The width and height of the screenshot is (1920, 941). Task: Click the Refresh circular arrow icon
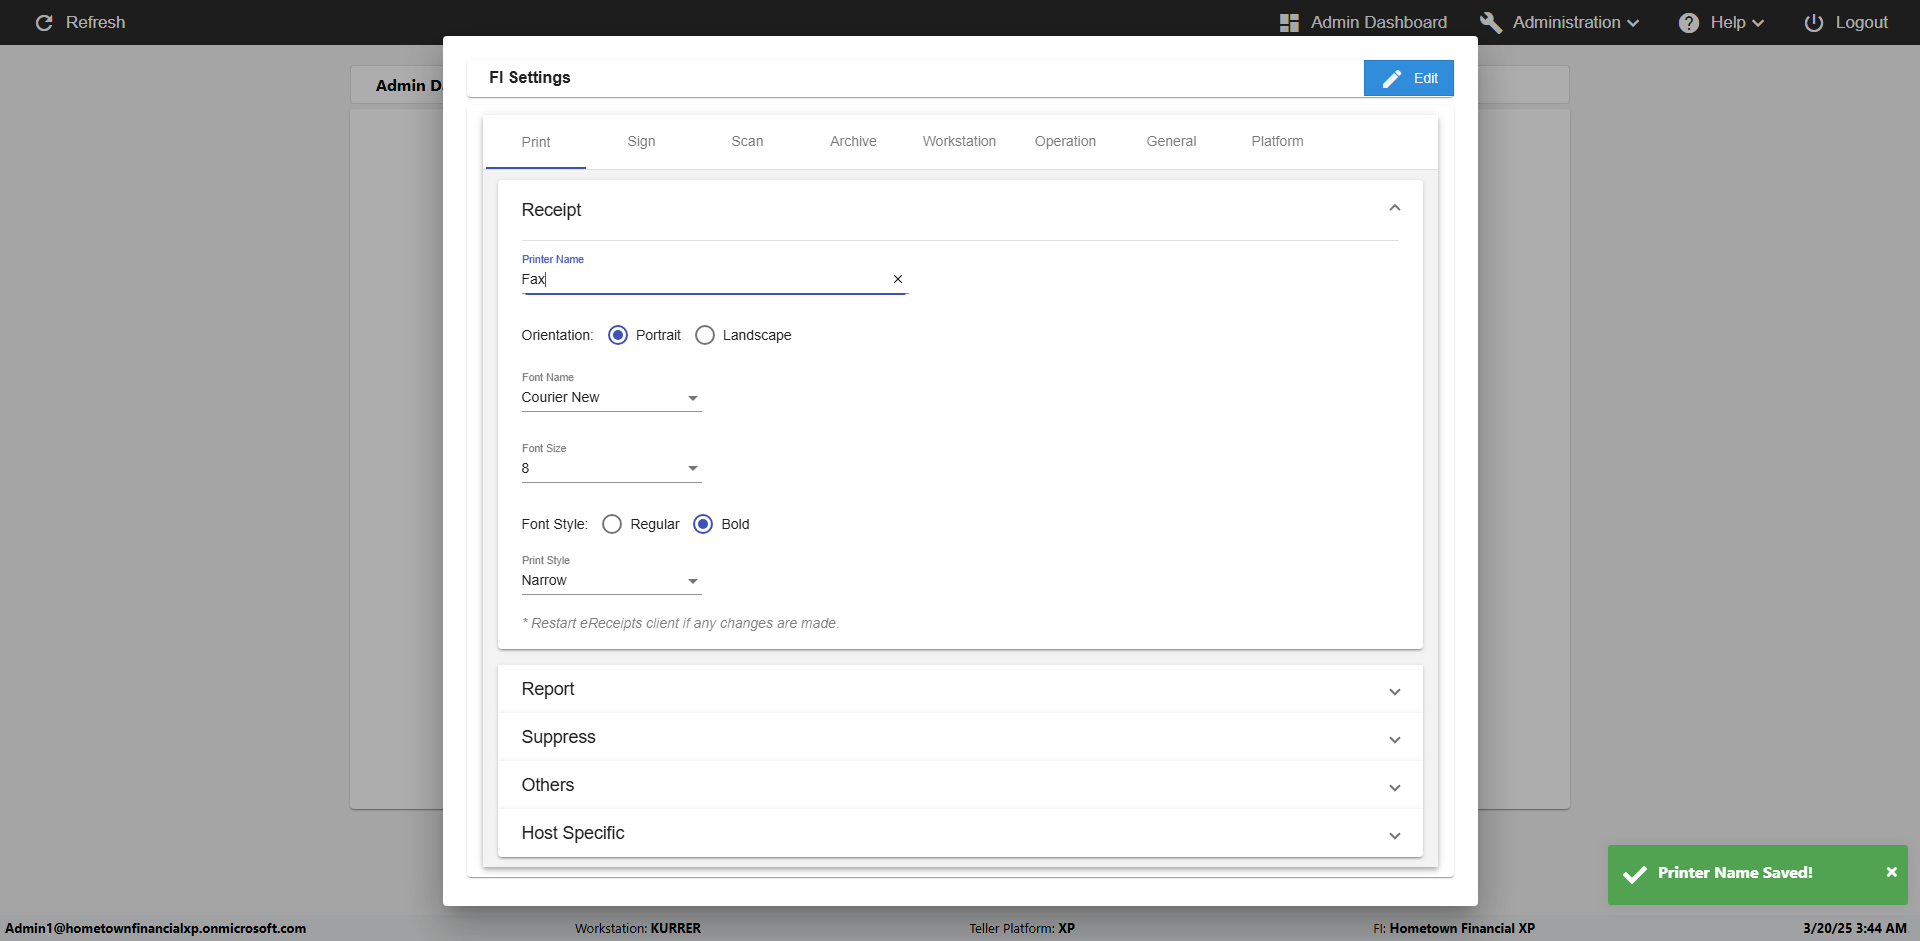point(44,22)
